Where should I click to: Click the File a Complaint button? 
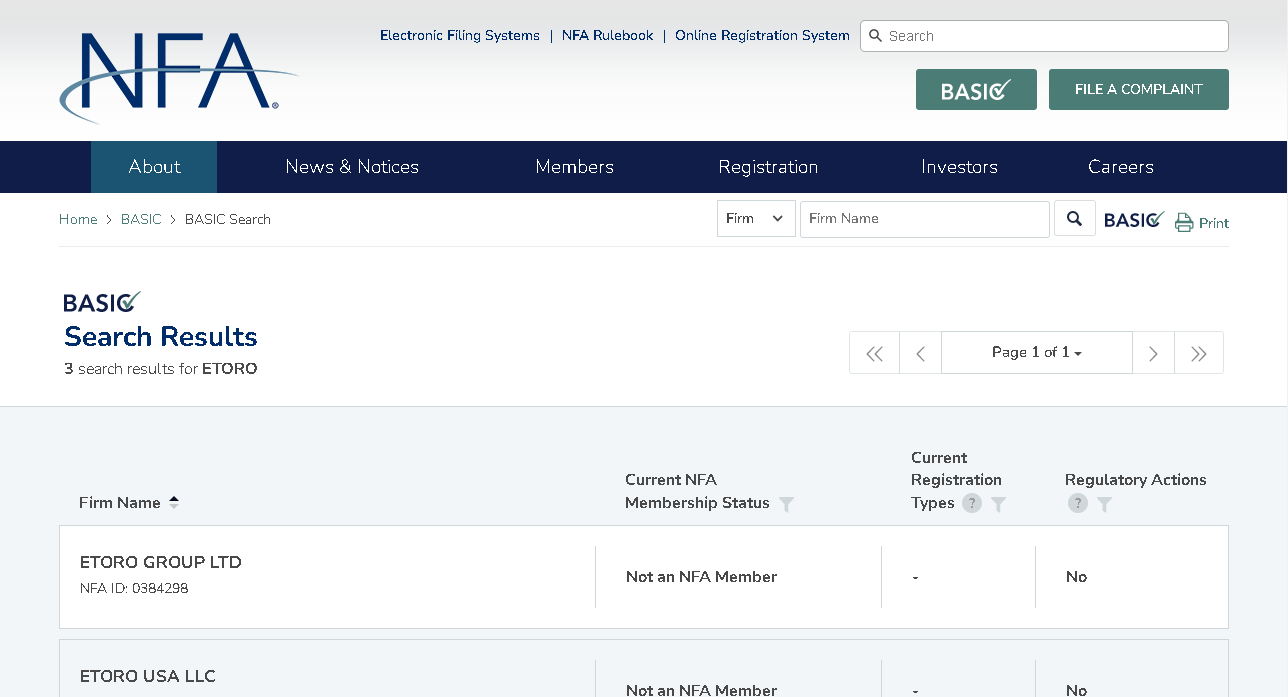tap(1139, 90)
